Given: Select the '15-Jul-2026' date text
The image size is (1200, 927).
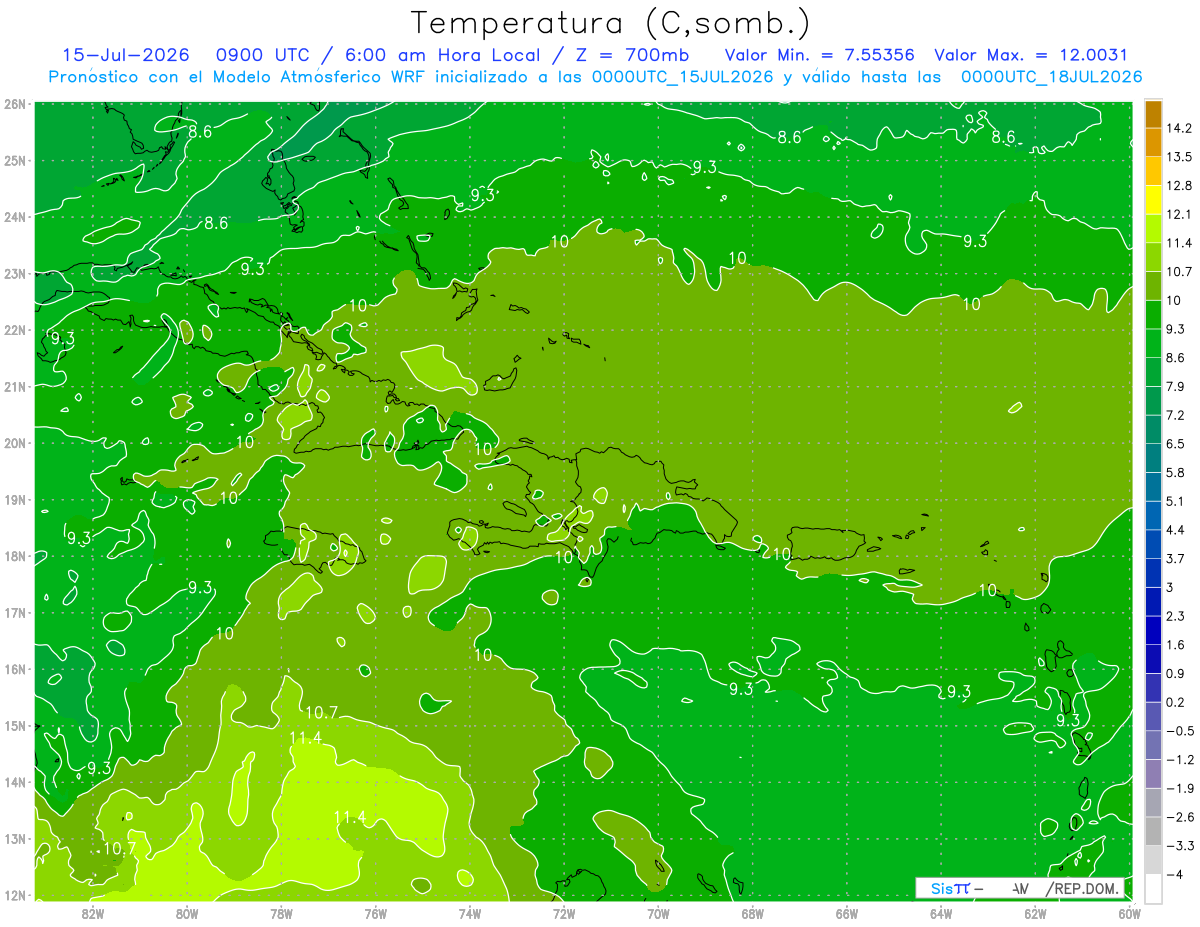Looking at the screenshot, I should (x=124, y=55).
